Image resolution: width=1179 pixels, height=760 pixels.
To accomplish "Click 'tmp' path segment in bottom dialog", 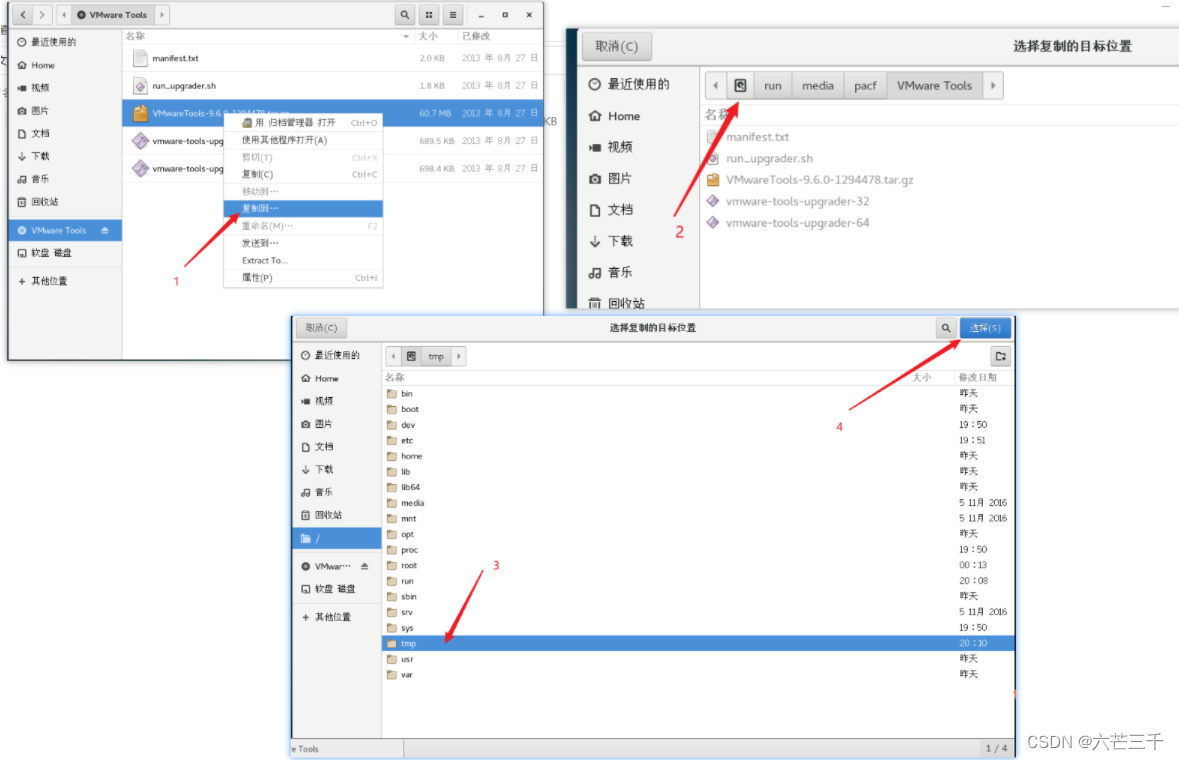I will point(436,356).
